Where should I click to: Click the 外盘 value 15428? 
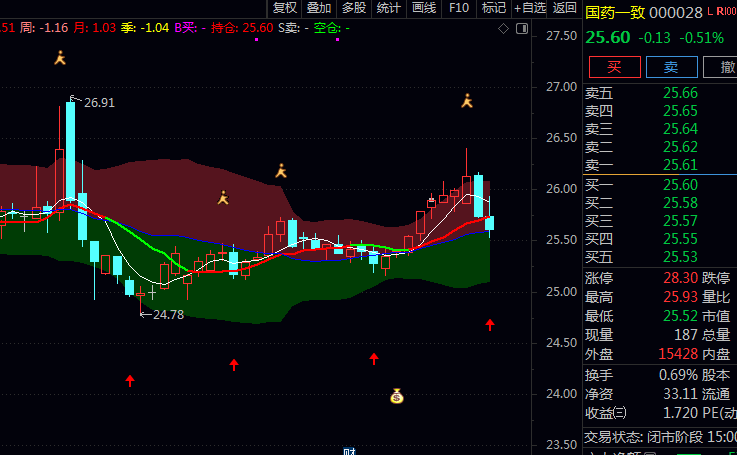point(678,353)
